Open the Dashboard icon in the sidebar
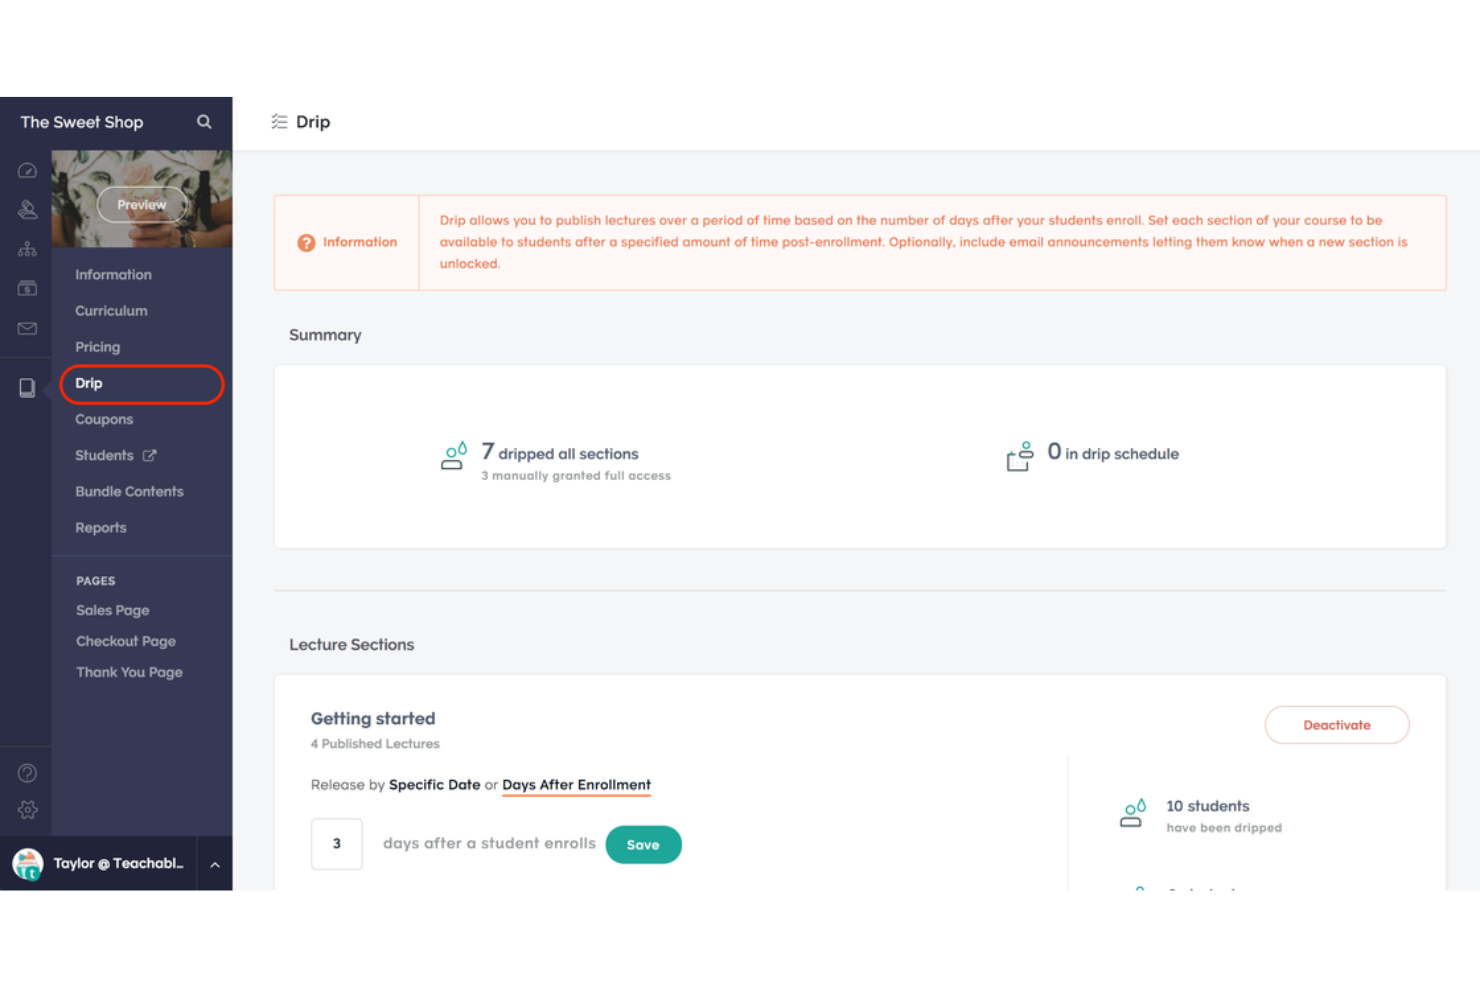Screen dimensions: 1480x987 (x=27, y=170)
